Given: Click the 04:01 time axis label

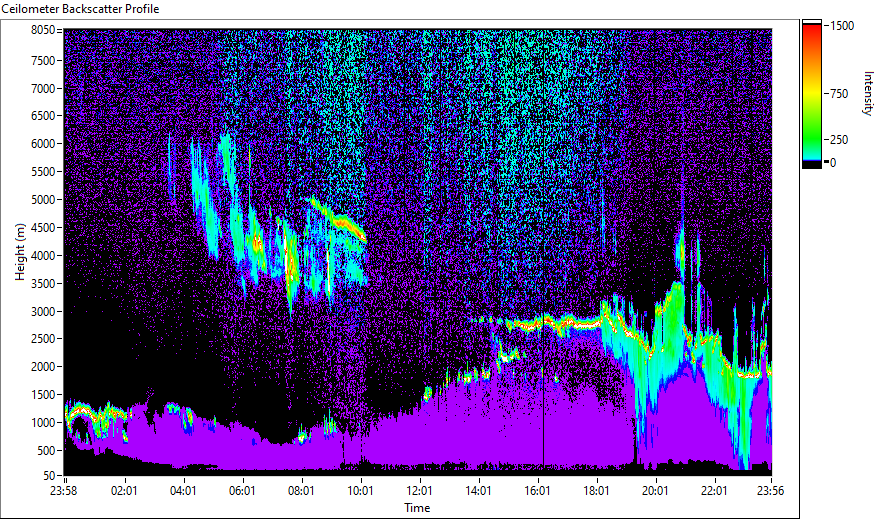Looking at the screenshot, I should tap(183, 491).
